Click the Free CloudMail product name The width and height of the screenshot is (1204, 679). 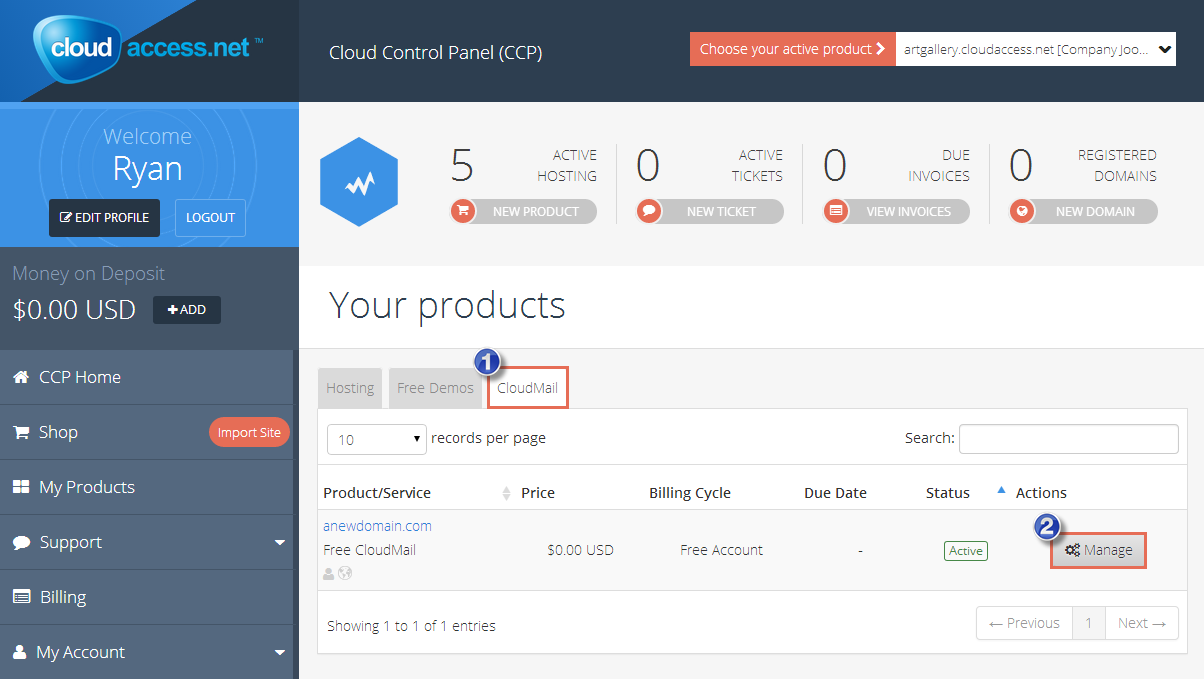[x=369, y=550]
